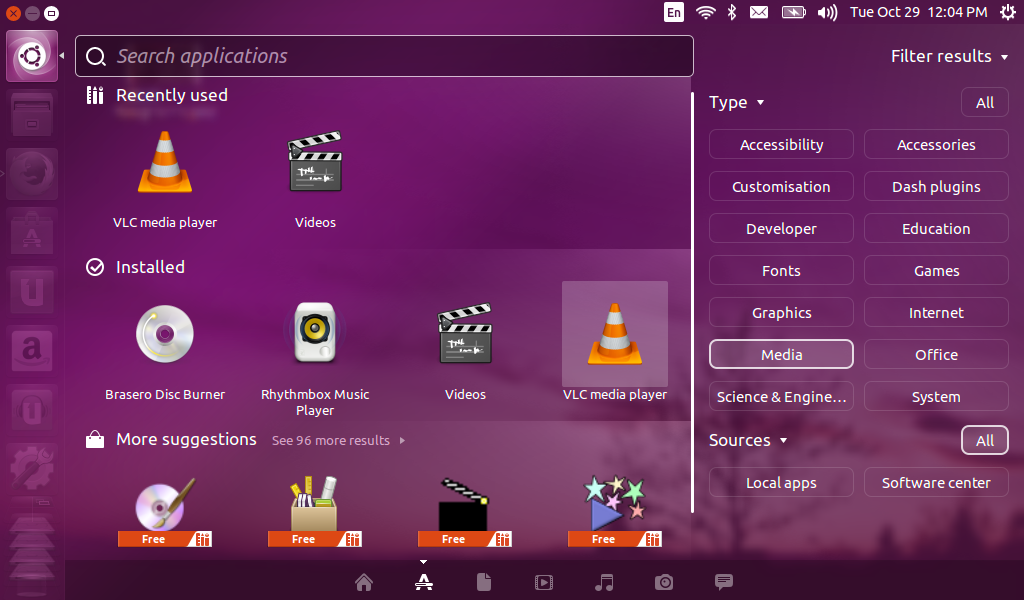Toggle the Internet category filter
This screenshot has height=600, width=1024.
pyautogui.click(x=936, y=312)
